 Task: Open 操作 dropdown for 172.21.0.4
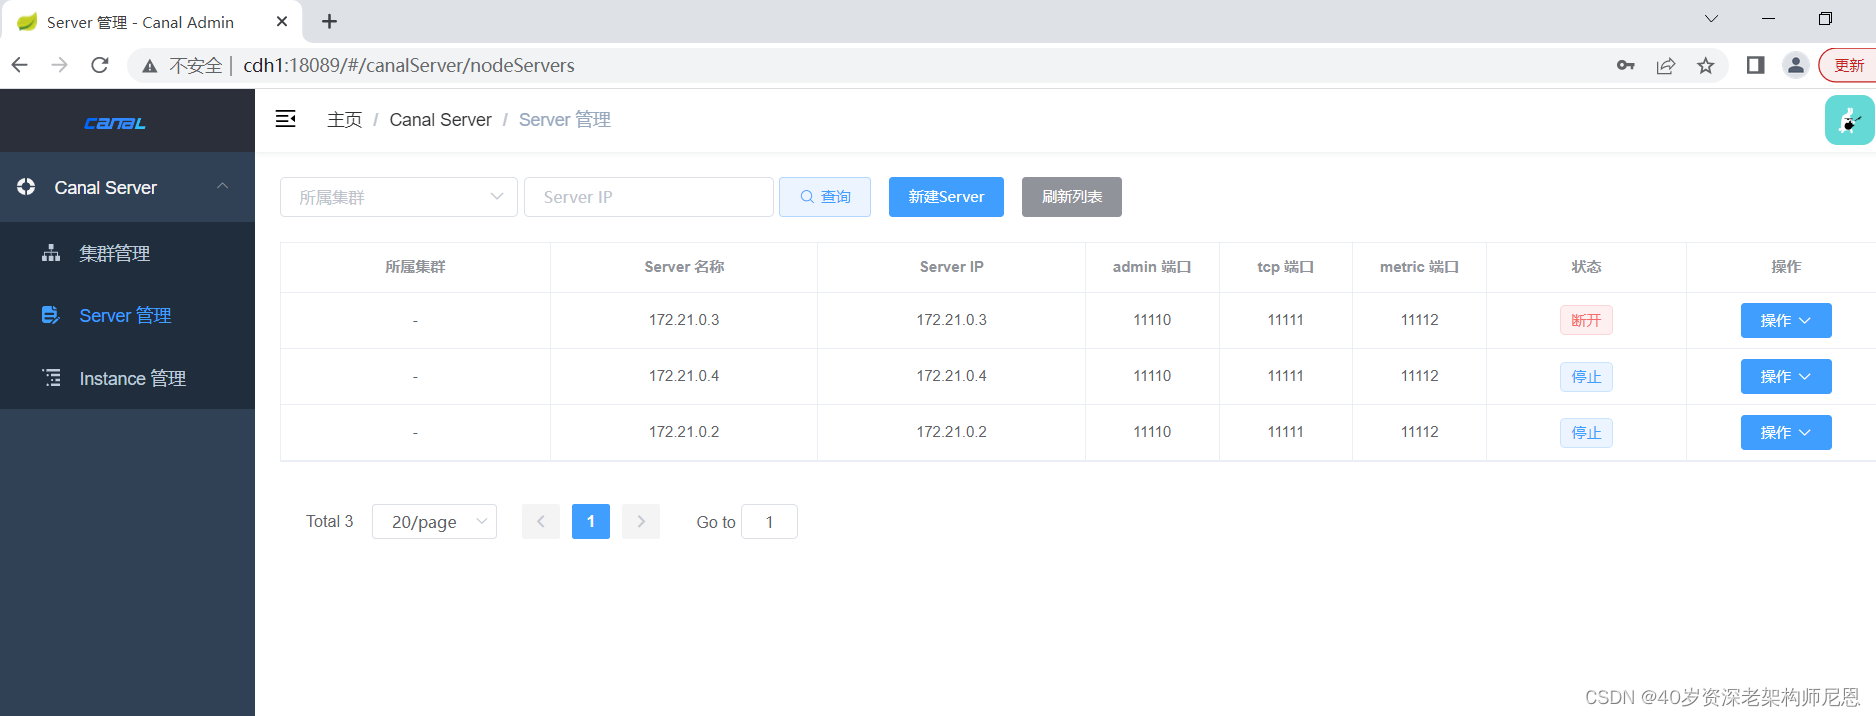coord(1786,376)
